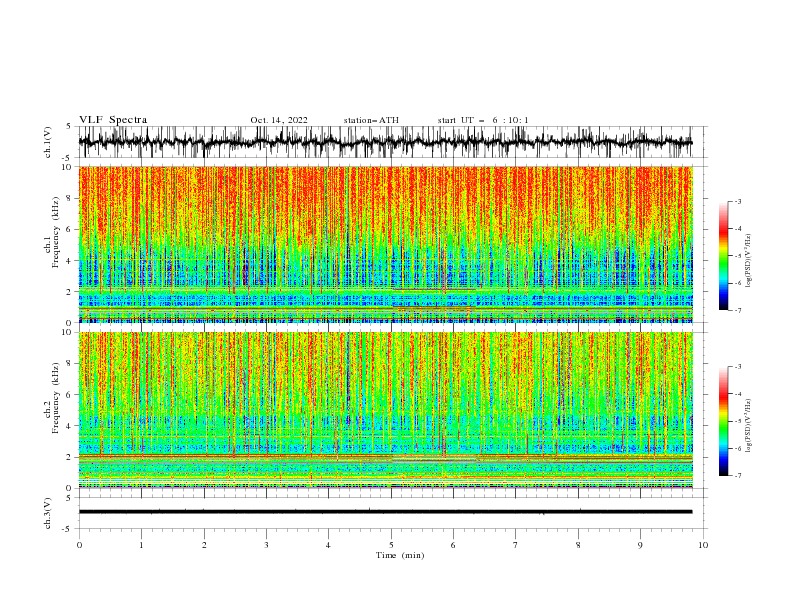Screen dimensions: 792x612
Task: Click the ch.1 PSD color scale bar
Action: [x=723, y=256]
